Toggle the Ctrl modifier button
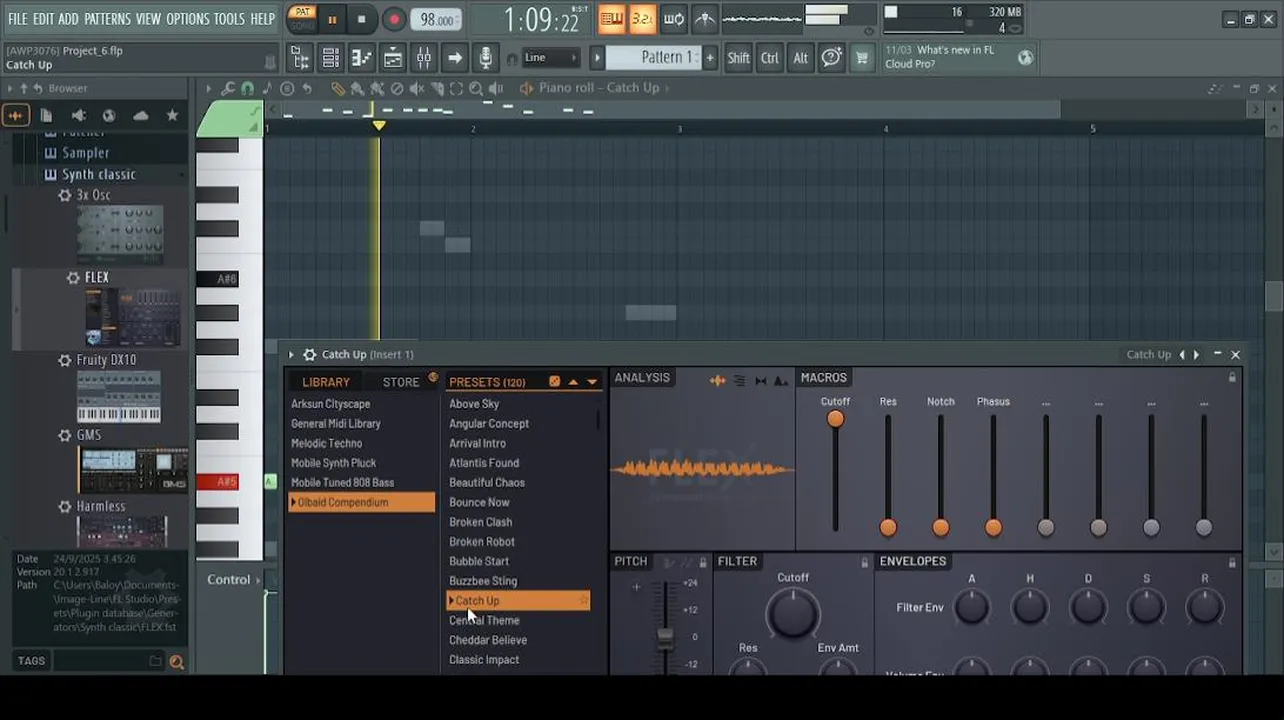The height and width of the screenshot is (720, 1284). [x=769, y=58]
